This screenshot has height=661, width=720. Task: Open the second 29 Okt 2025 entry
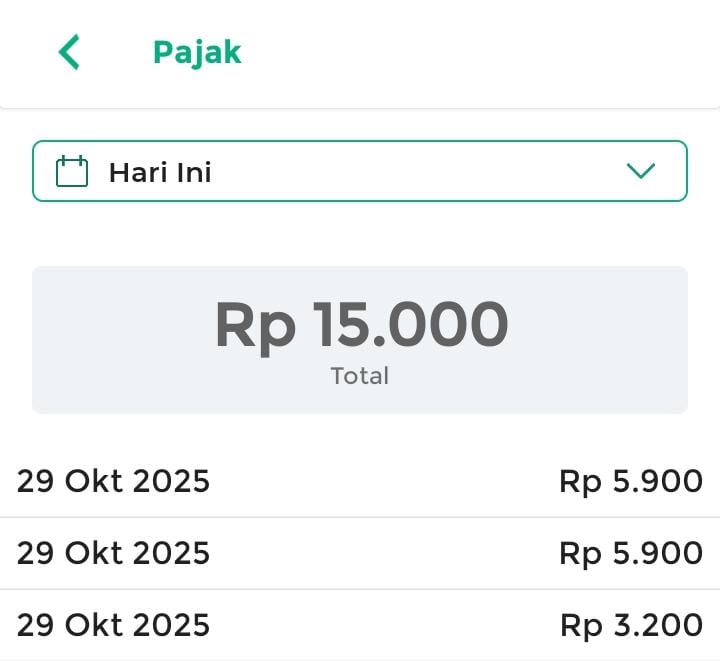(x=113, y=553)
